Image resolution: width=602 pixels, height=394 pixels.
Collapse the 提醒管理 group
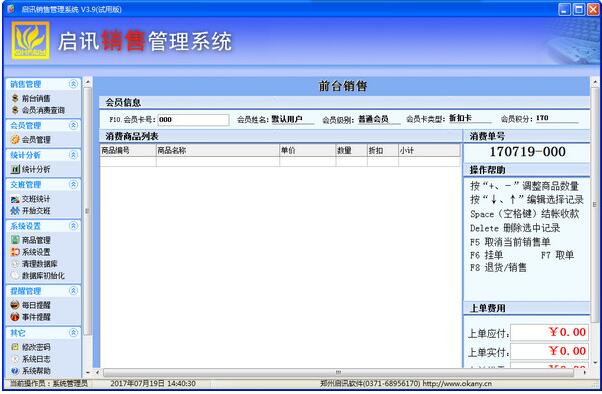73,291
